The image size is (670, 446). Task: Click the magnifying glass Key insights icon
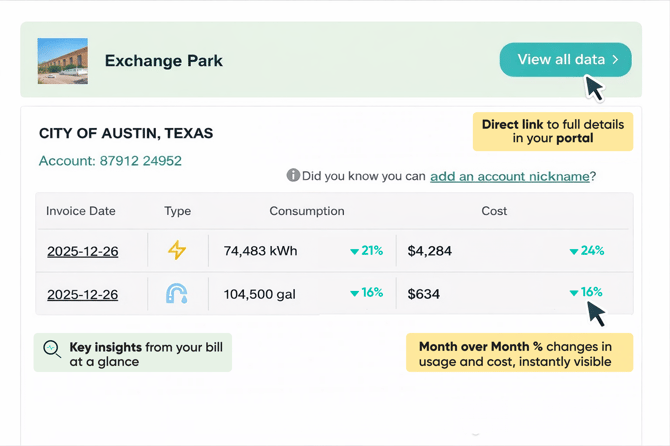point(52,351)
